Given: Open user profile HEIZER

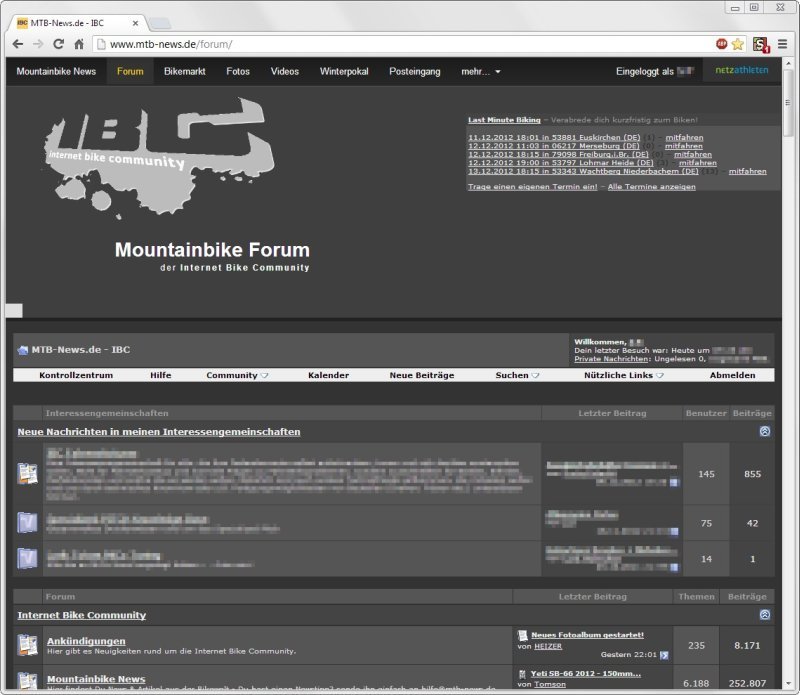Looking at the screenshot, I should [x=548, y=647].
